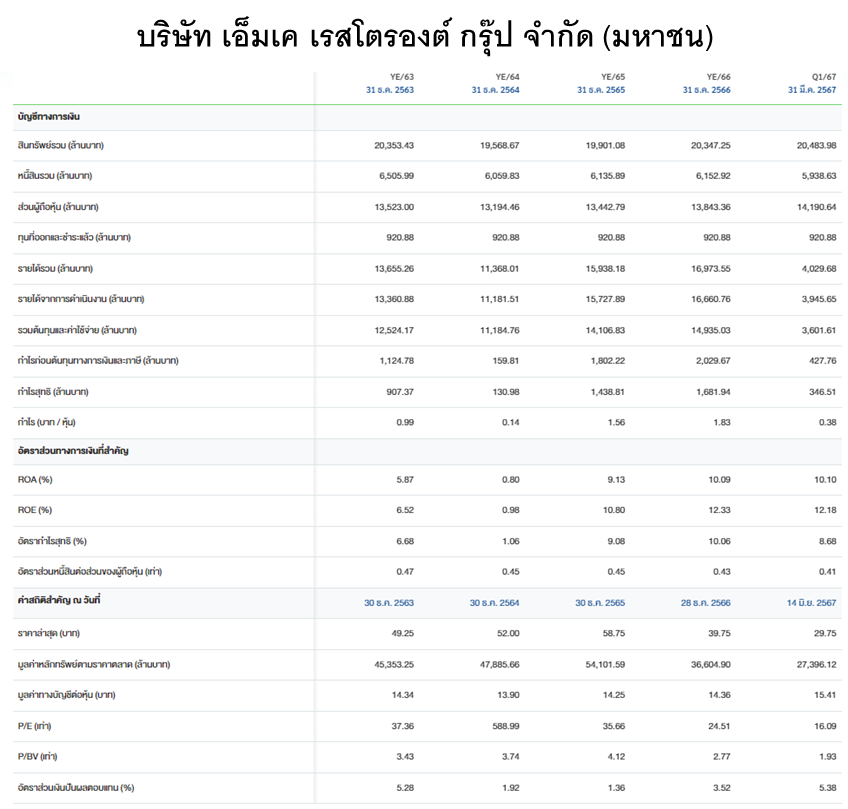Click total costs value 12,524.17
The height and width of the screenshot is (809, 848).
(394, 330)
